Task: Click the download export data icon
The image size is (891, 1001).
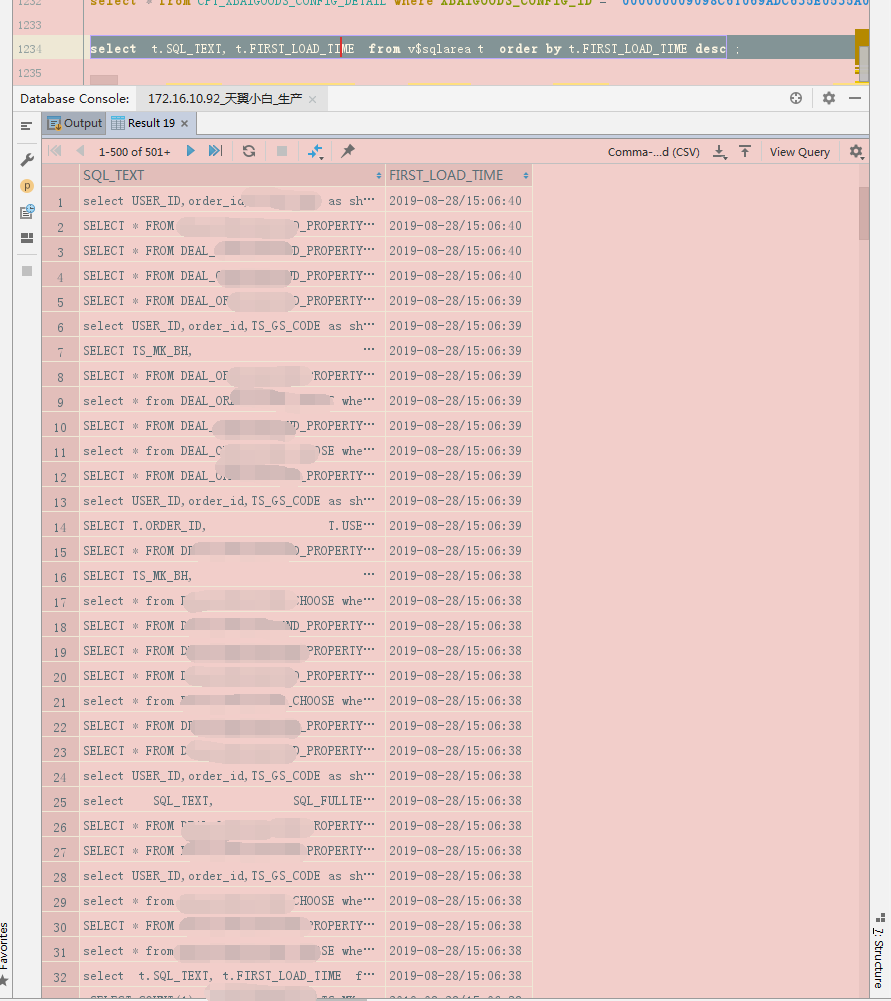Action: click(x=720, y=152)
